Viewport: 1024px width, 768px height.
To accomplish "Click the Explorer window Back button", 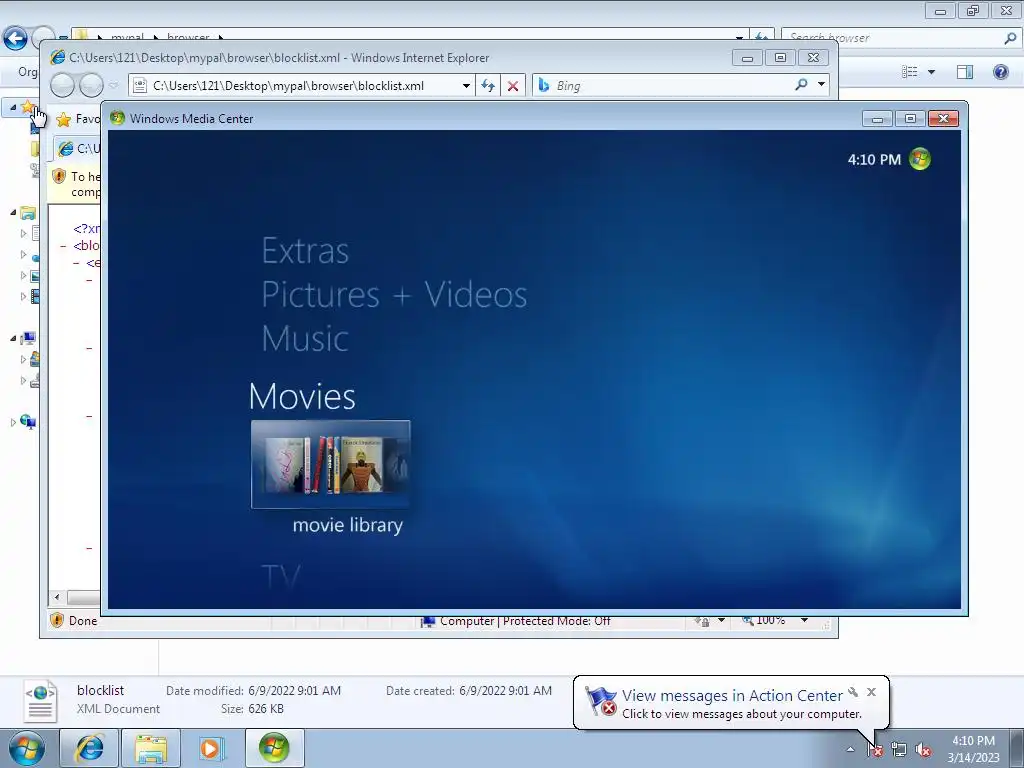I will tap(15, 38).
